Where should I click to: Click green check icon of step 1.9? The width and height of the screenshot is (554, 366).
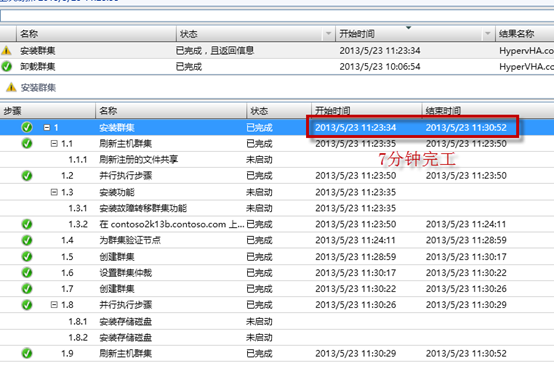point(27,353)
